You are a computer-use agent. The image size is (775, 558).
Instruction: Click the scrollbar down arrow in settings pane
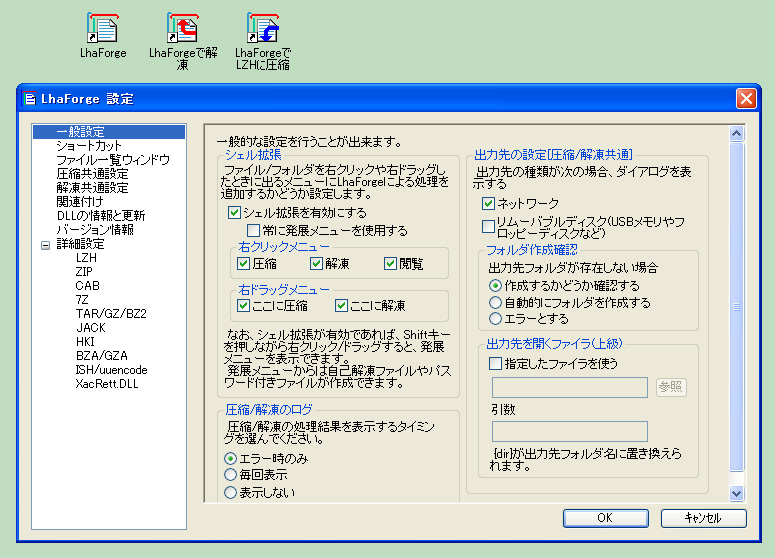(x=737, y=493)
